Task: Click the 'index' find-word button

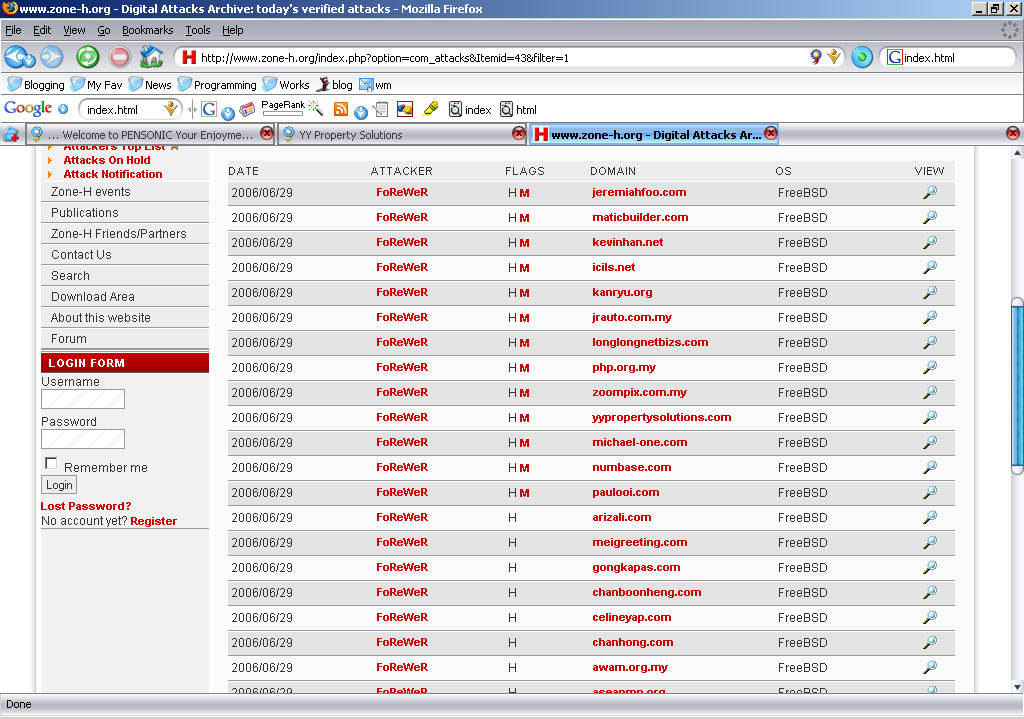Action: 470,110
